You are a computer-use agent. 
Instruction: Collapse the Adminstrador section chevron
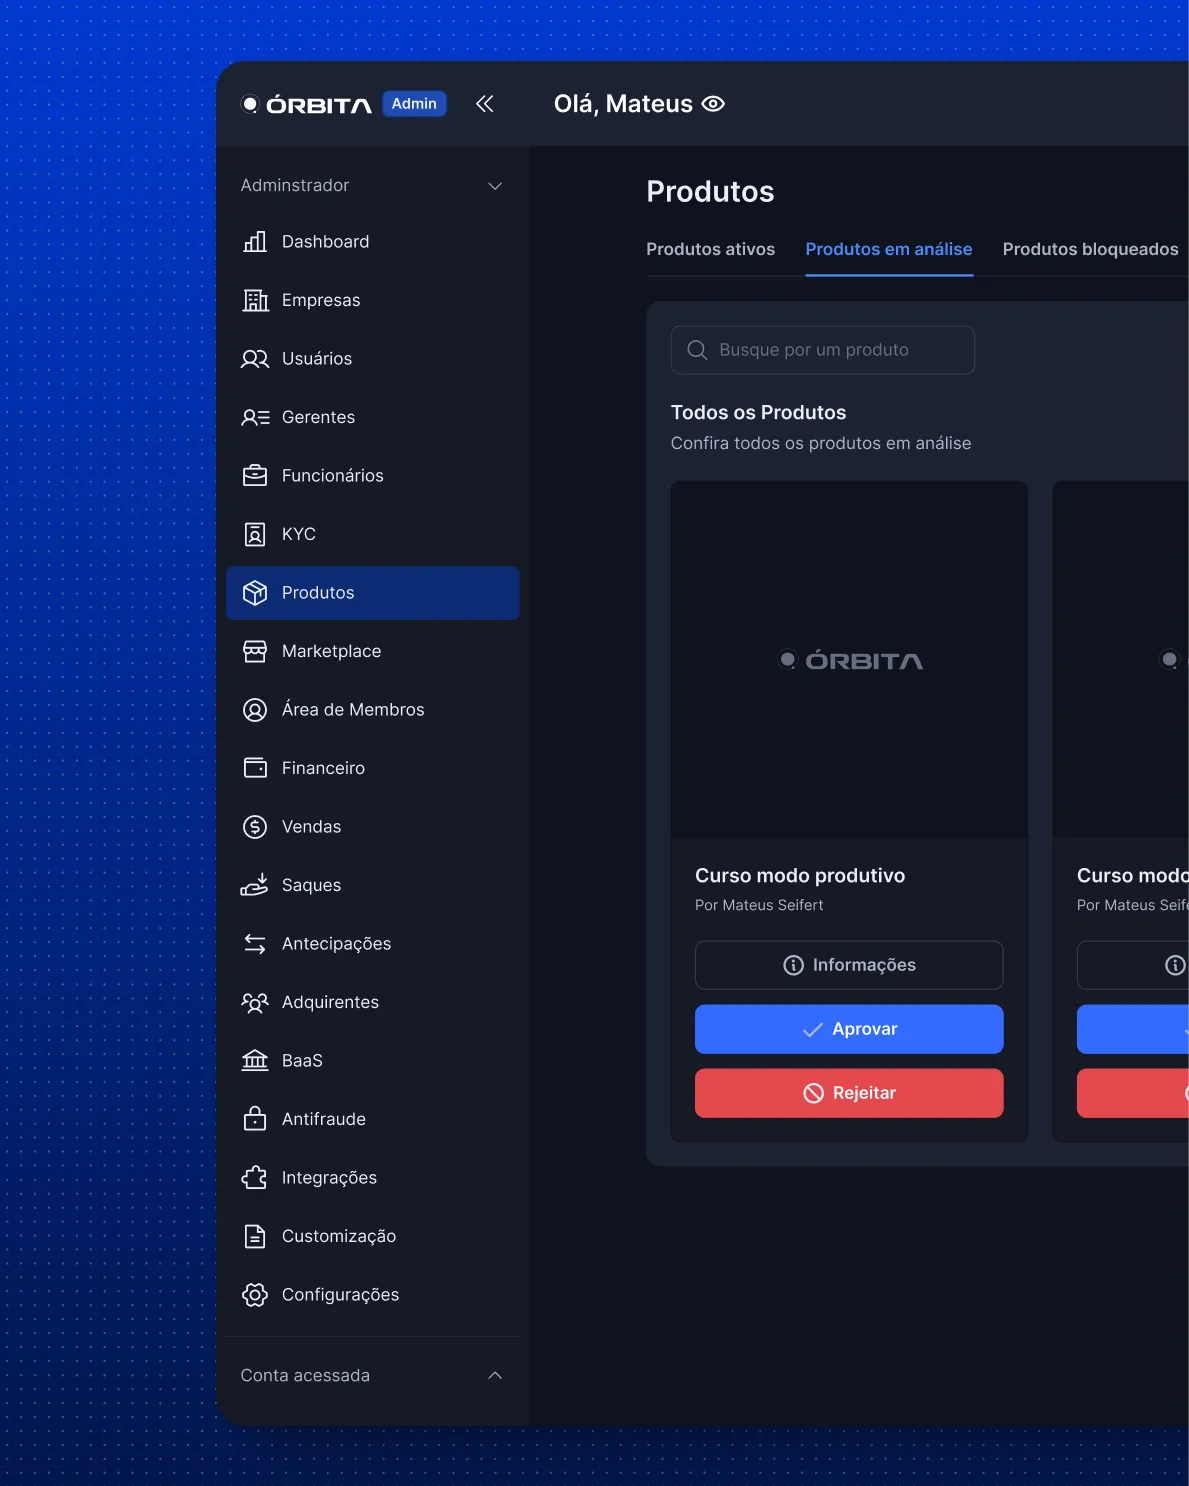tap(495, 186)
